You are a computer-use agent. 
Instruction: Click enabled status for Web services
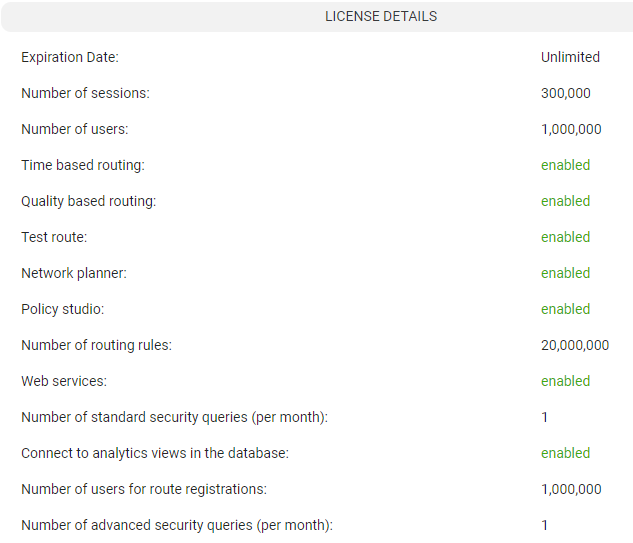[565, 381]
